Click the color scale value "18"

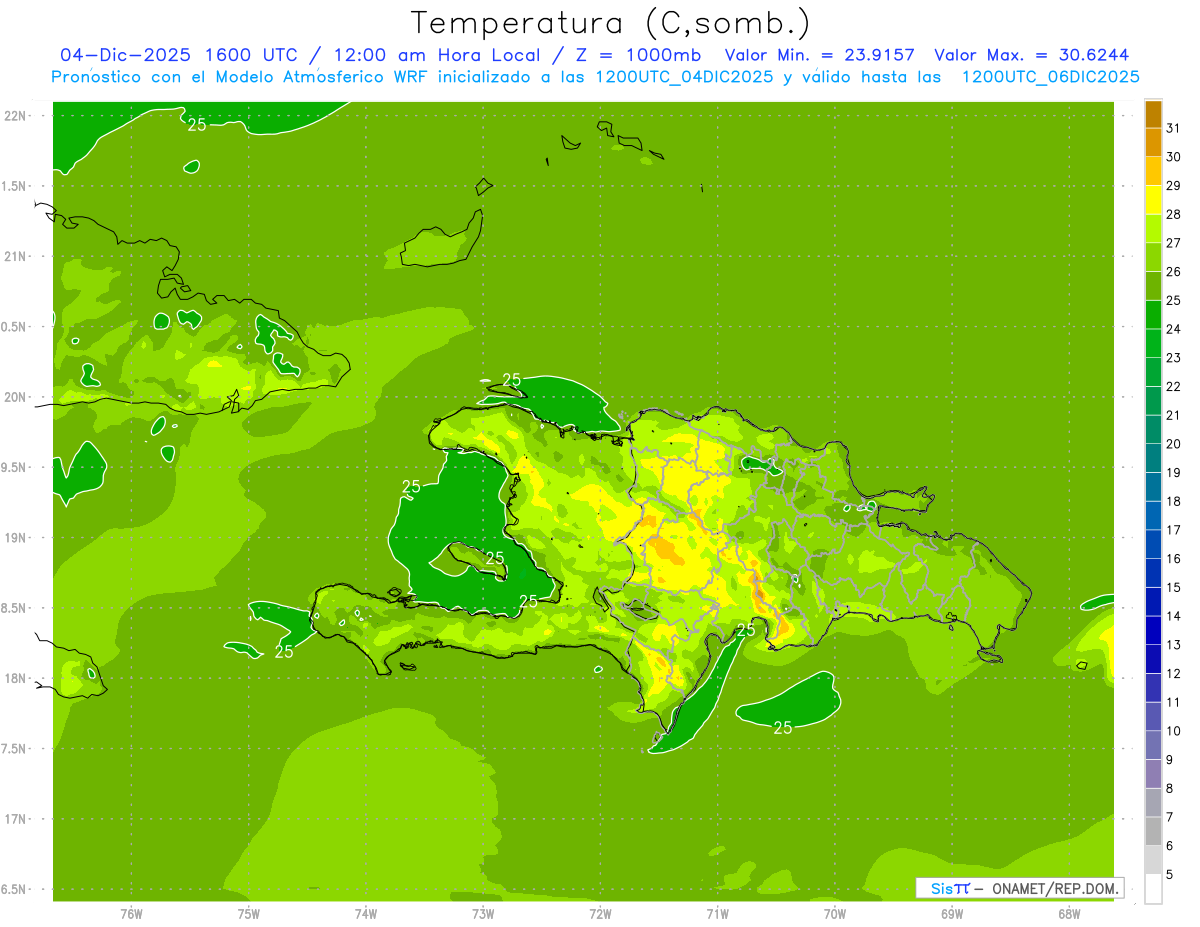(x=1174, y=501)
